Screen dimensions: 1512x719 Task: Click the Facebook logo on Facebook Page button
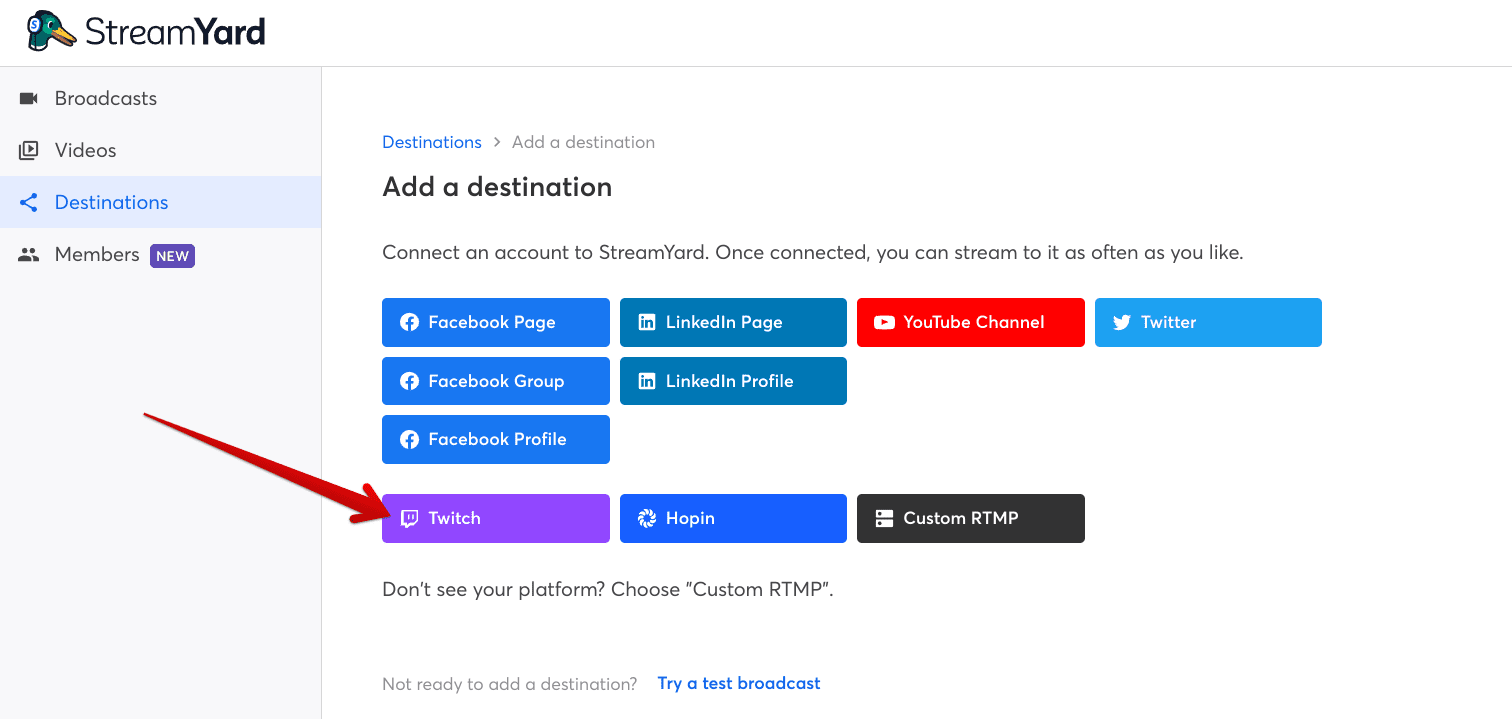tap(409, 322)
